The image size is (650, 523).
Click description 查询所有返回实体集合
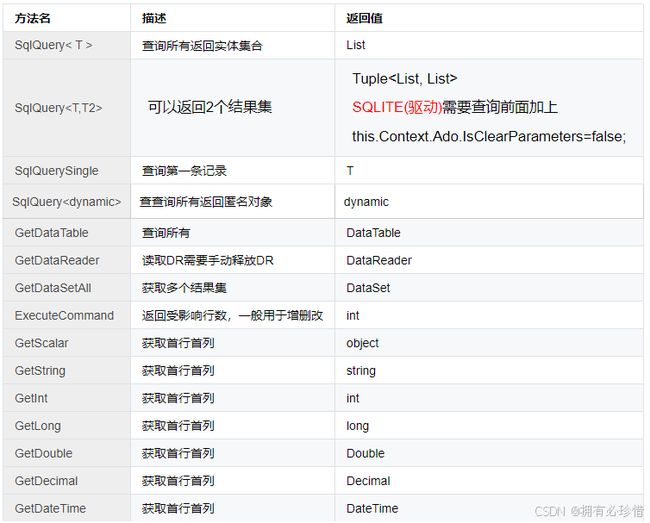(202, 45)
